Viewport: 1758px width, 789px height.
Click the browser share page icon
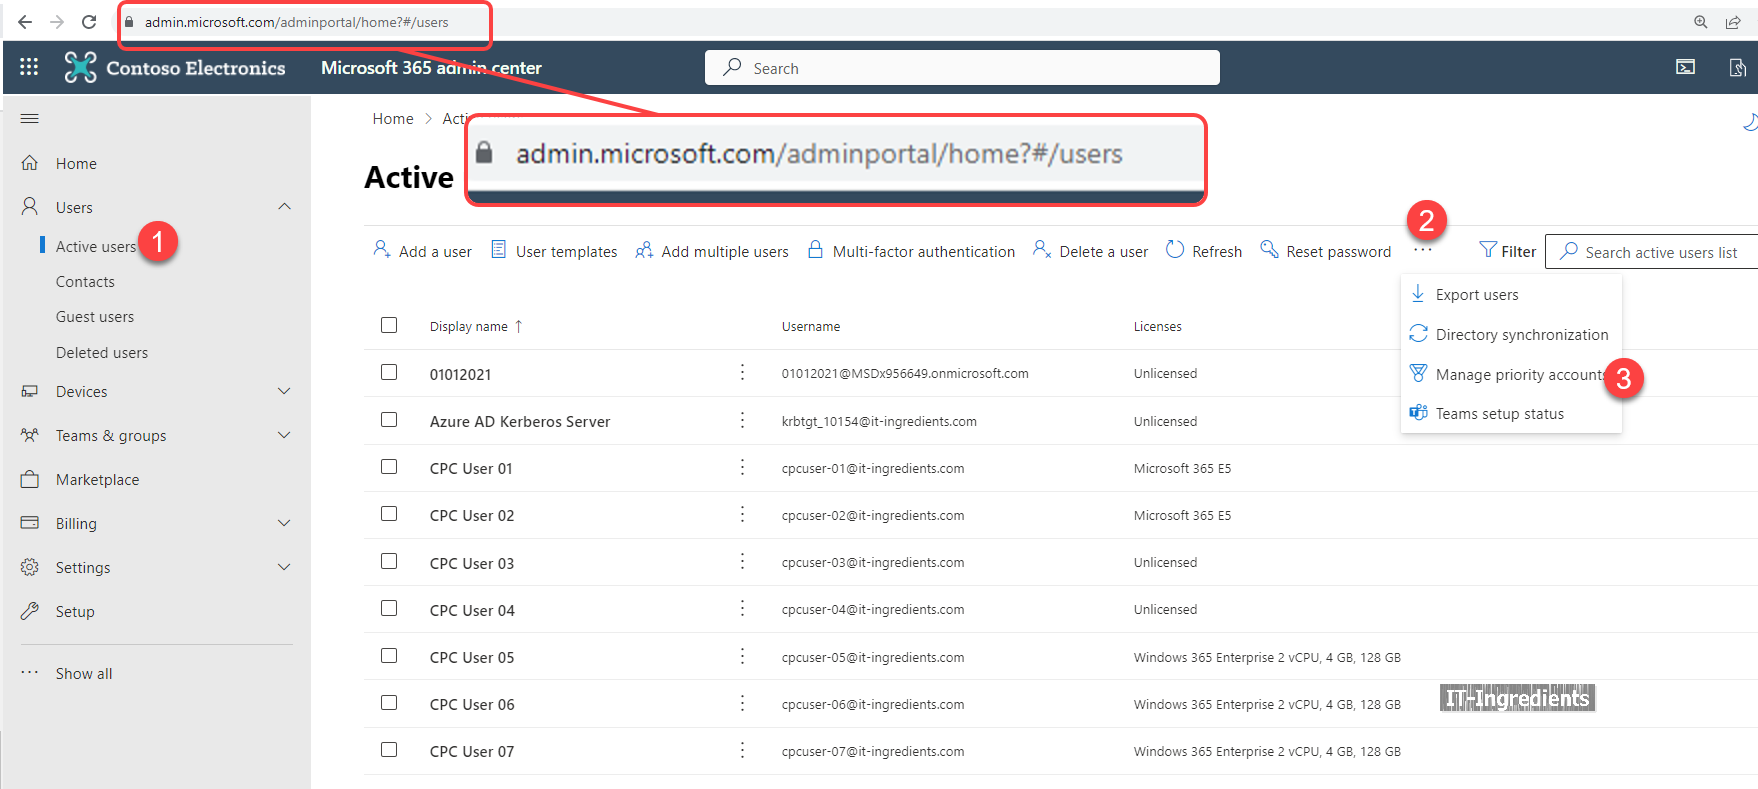click(x=1733, y=22)
